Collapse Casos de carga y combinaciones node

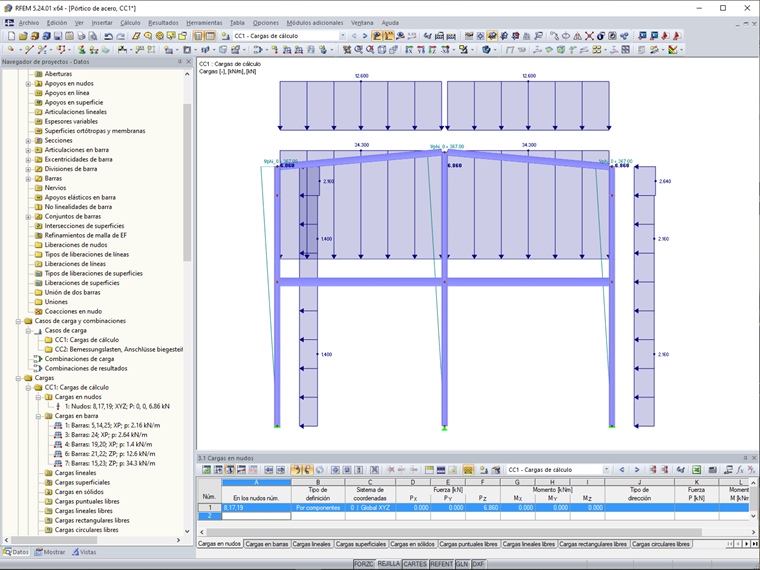18,321
